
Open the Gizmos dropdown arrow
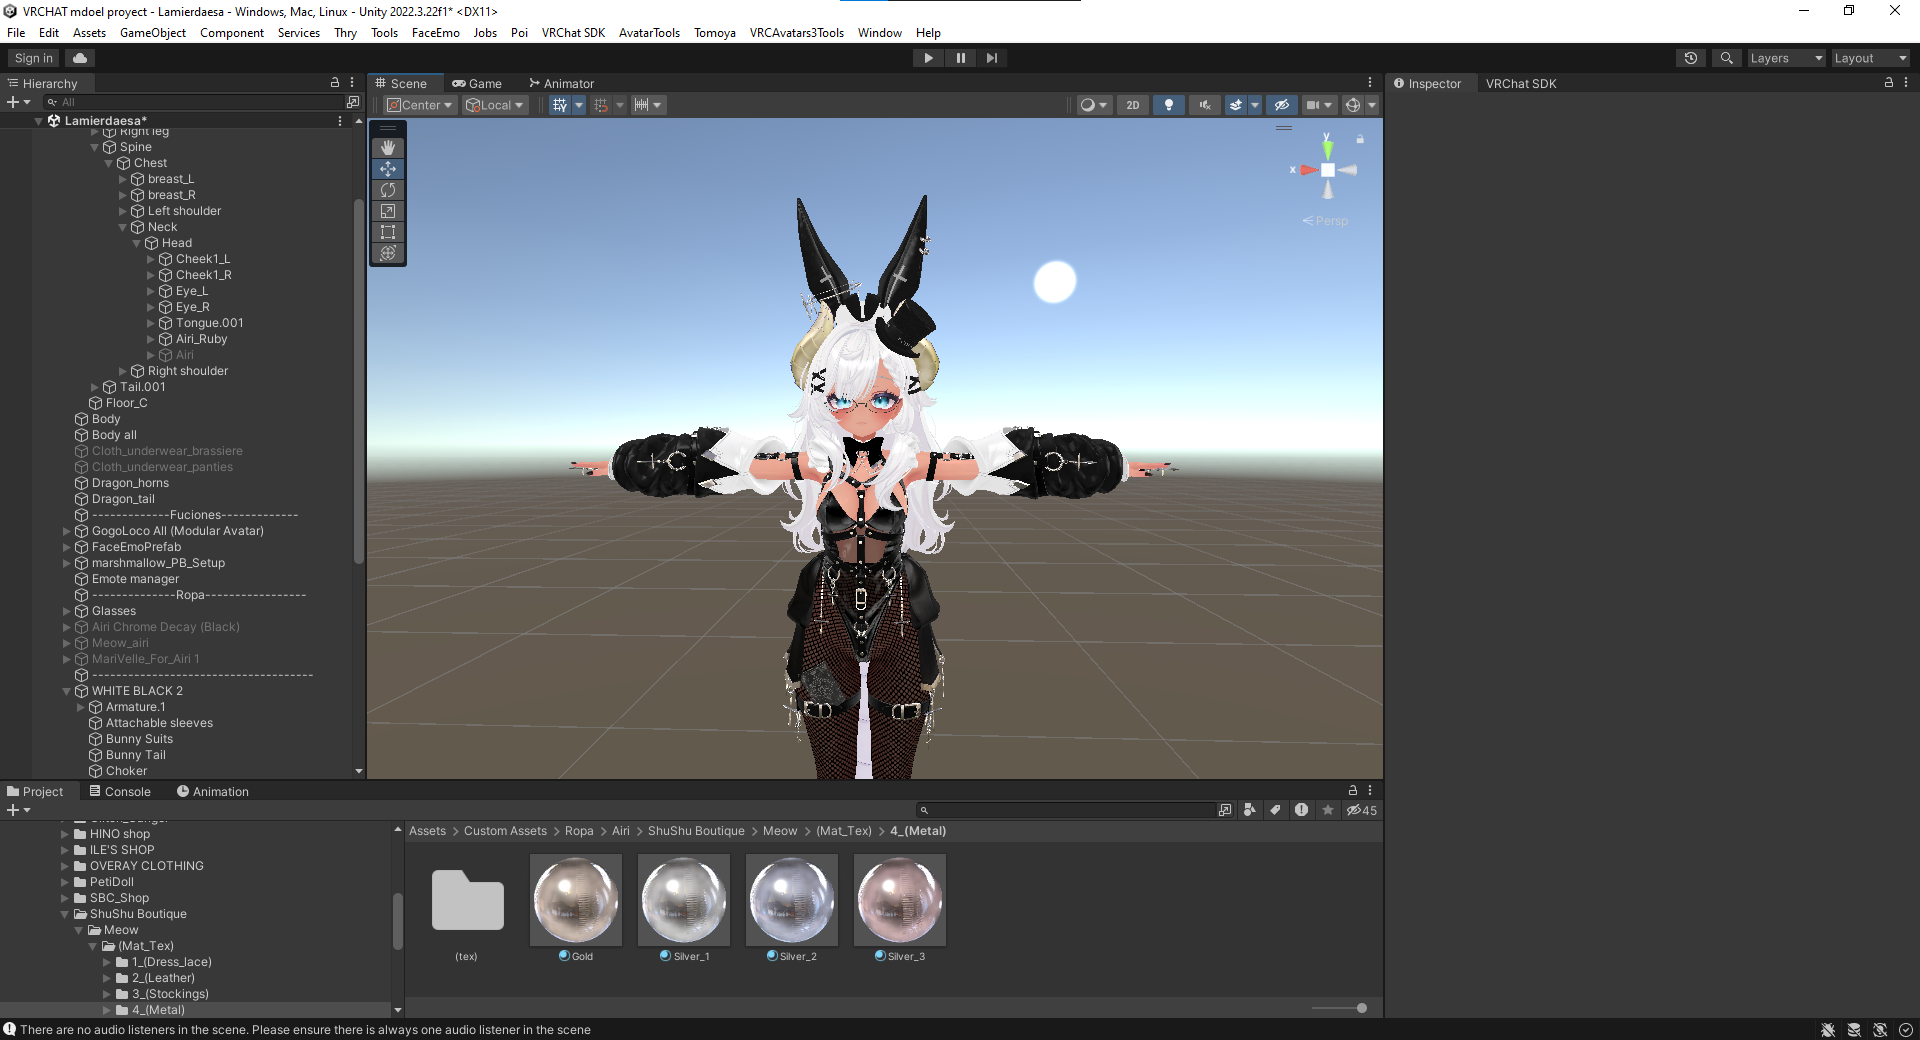1372,105
